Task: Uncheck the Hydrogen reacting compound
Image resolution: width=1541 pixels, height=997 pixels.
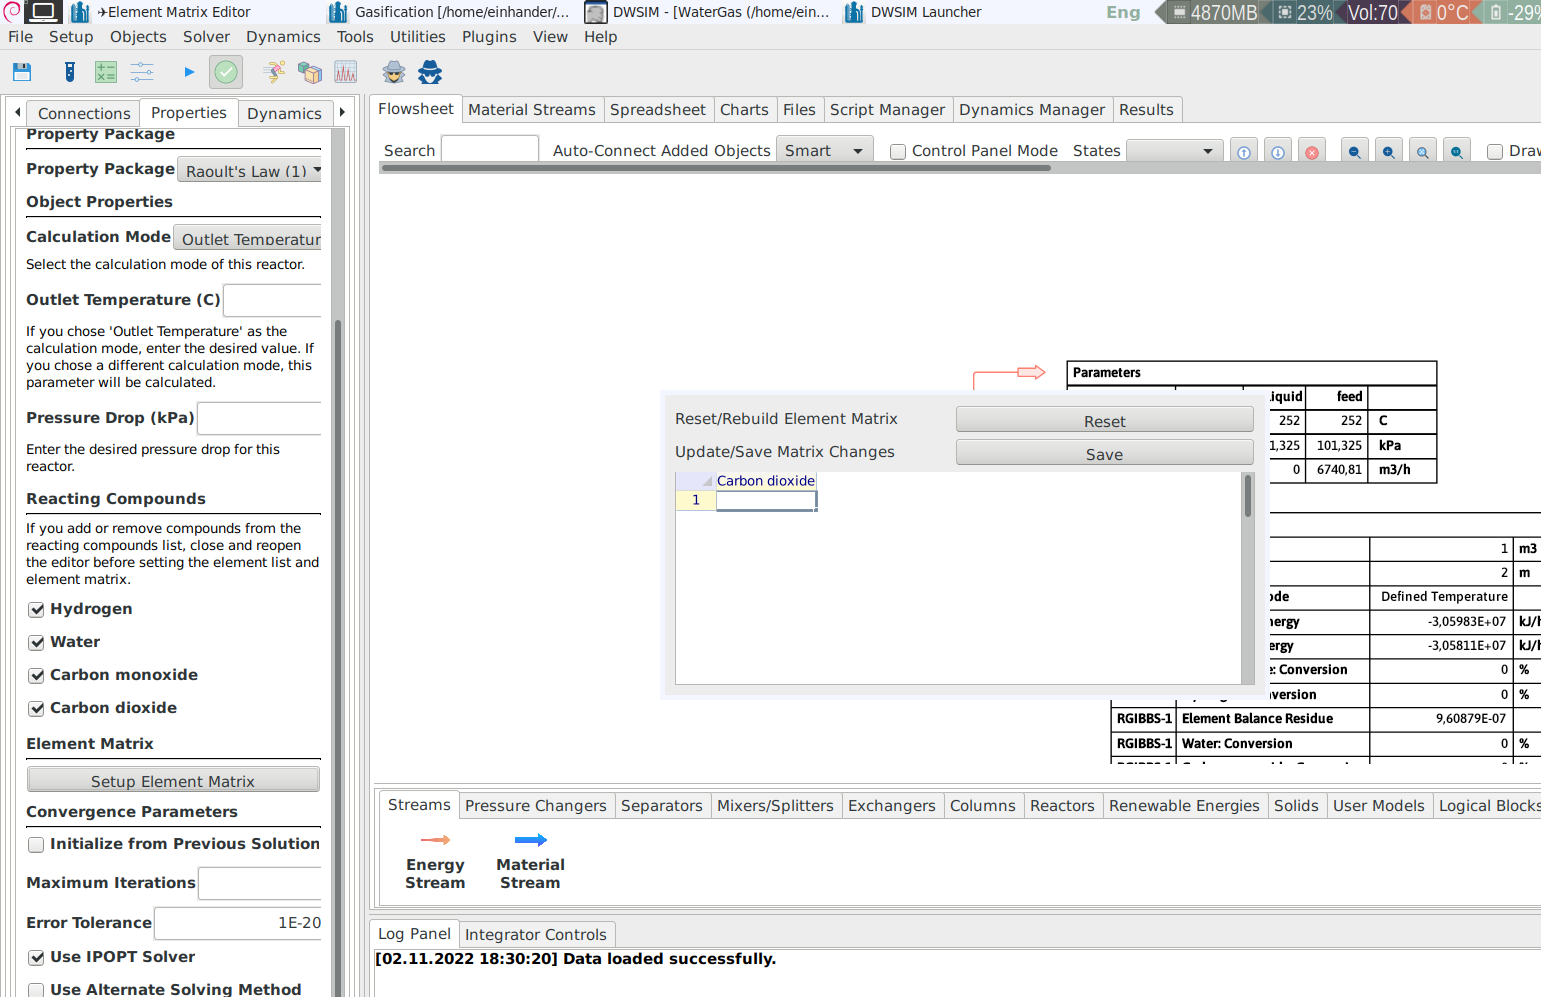Action: 36,609
